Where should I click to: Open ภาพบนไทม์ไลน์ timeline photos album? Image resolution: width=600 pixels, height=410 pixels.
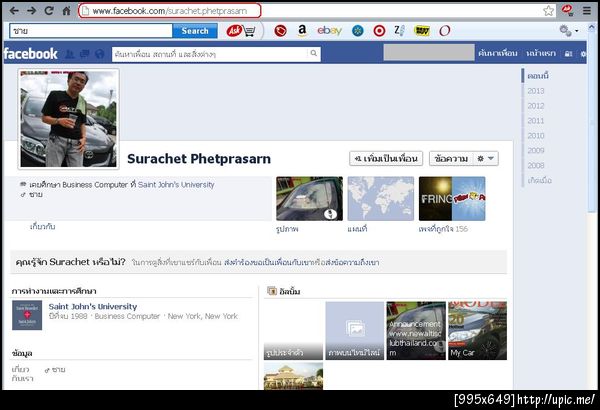(355, 331)
